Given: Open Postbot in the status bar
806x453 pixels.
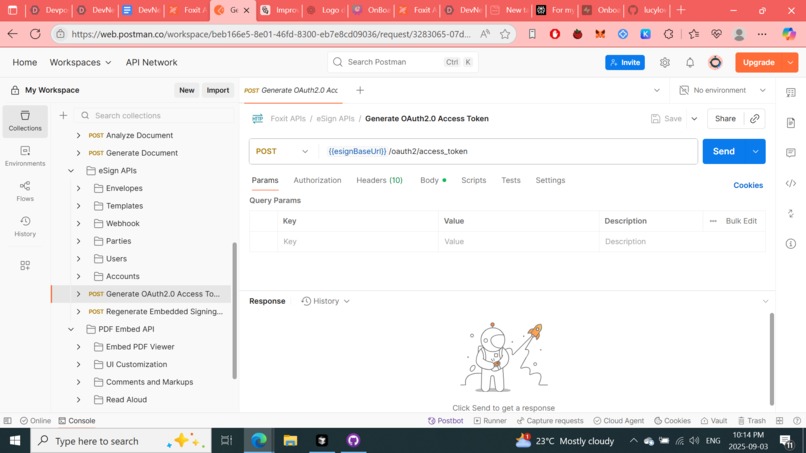Looking at the screenshot, I should tap(445, 420).
